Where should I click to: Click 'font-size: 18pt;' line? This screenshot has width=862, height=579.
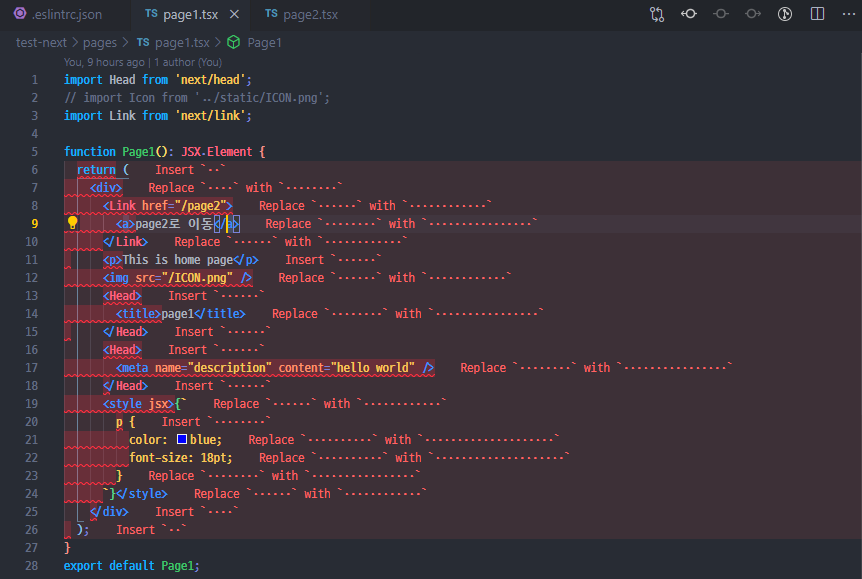[181, 457]
